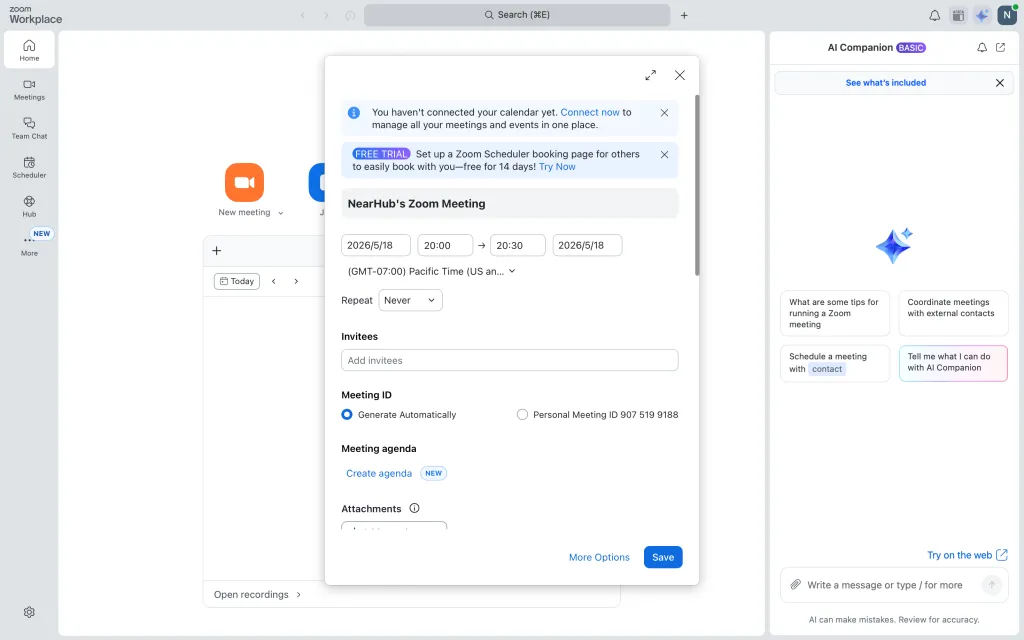Open settings gear at sidebar bottom

coord(29,612)
